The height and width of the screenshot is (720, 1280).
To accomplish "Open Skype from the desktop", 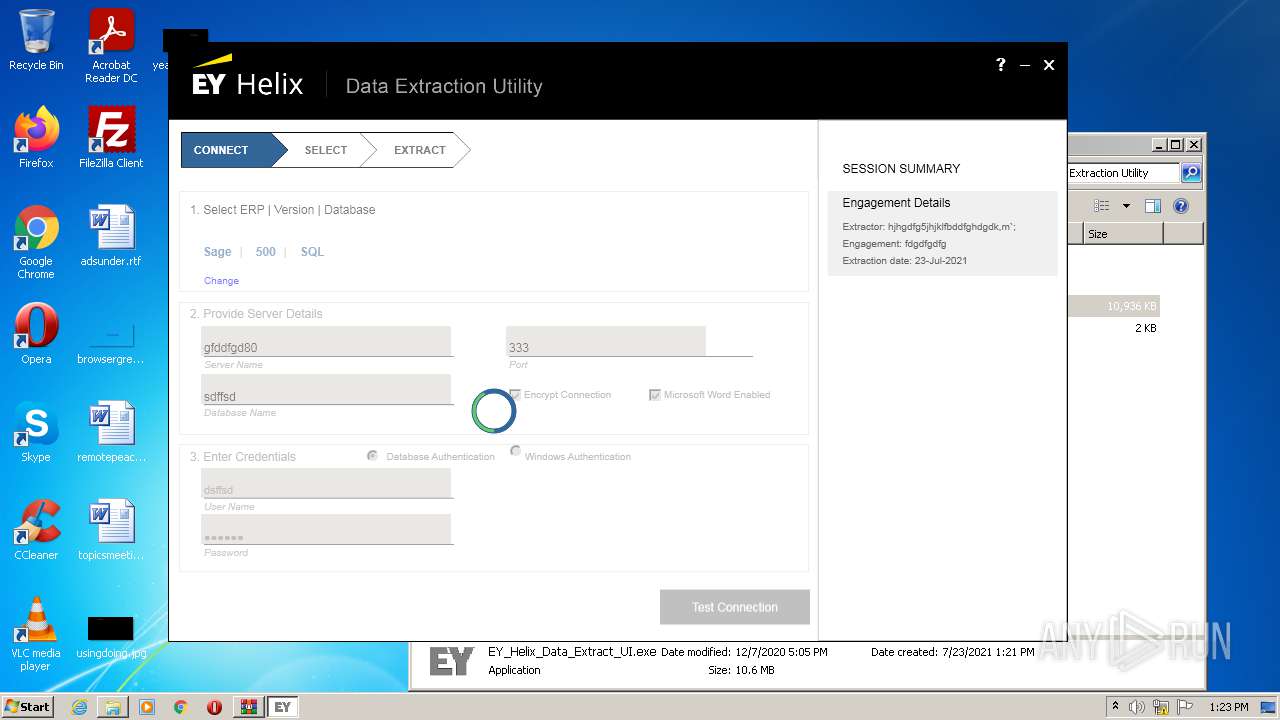I will 36,431.
